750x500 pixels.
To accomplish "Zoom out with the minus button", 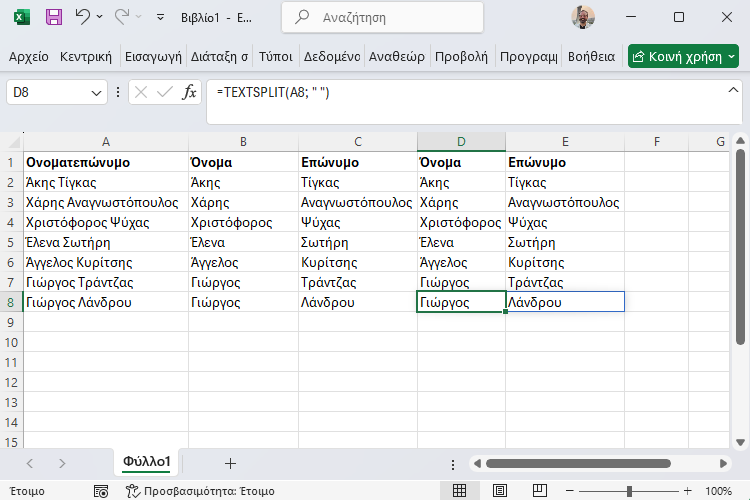I will click(569, 491).
